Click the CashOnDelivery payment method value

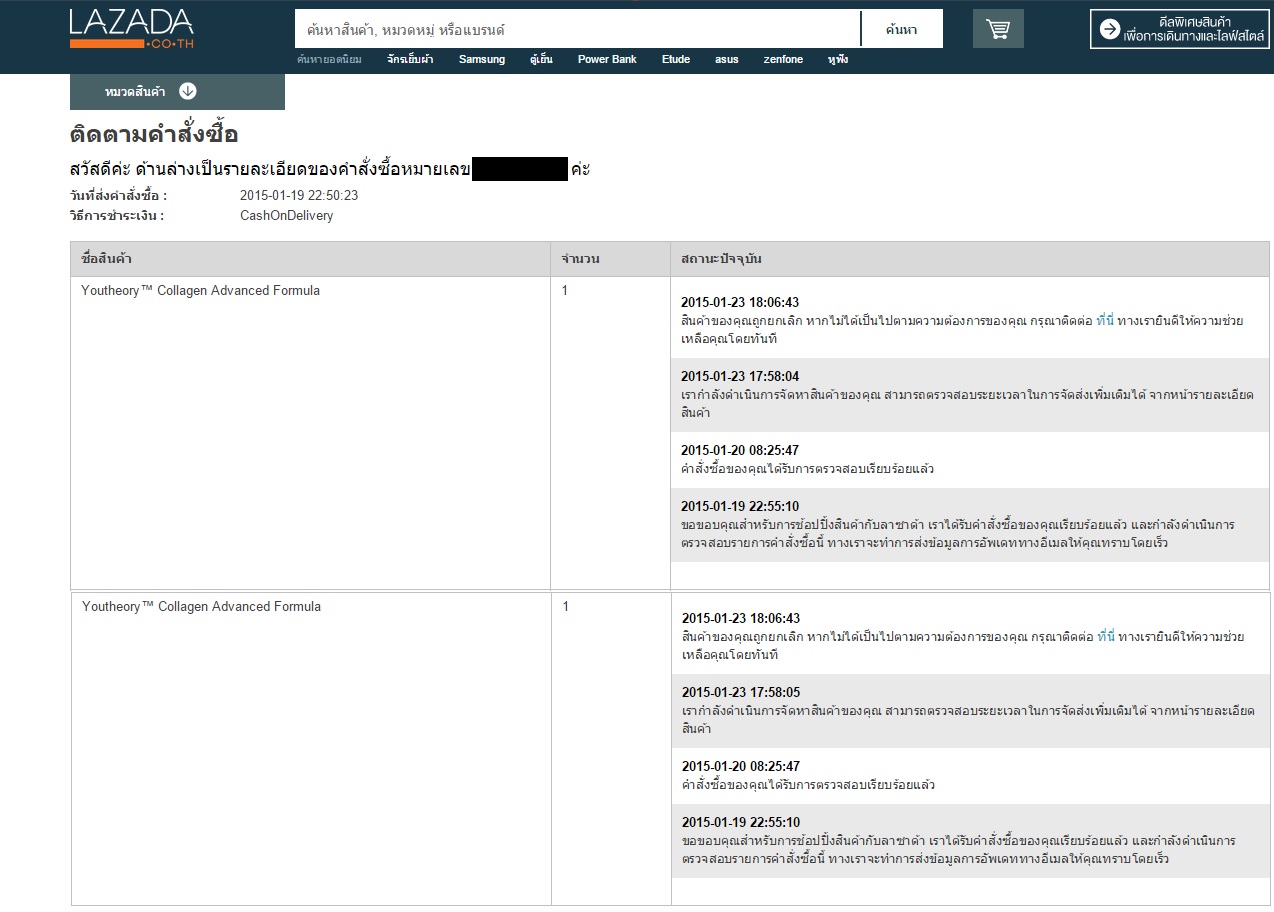point(286,216)
